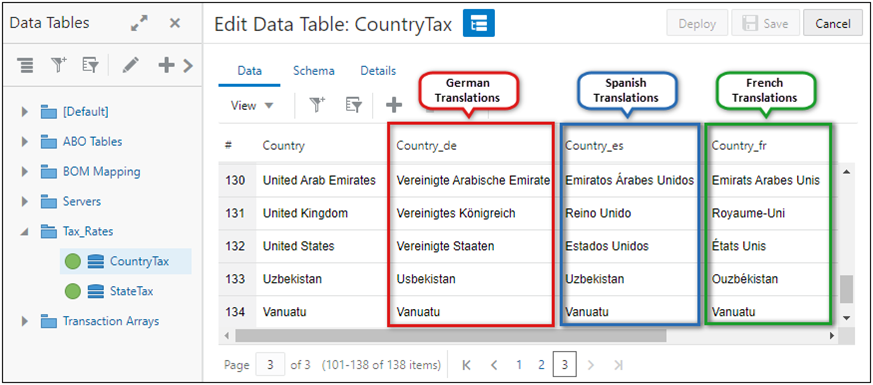Image resolution: width=873 pixels, height=385 pixels.
Task: Switch to the Data tab
Action: tap(249, 71)
